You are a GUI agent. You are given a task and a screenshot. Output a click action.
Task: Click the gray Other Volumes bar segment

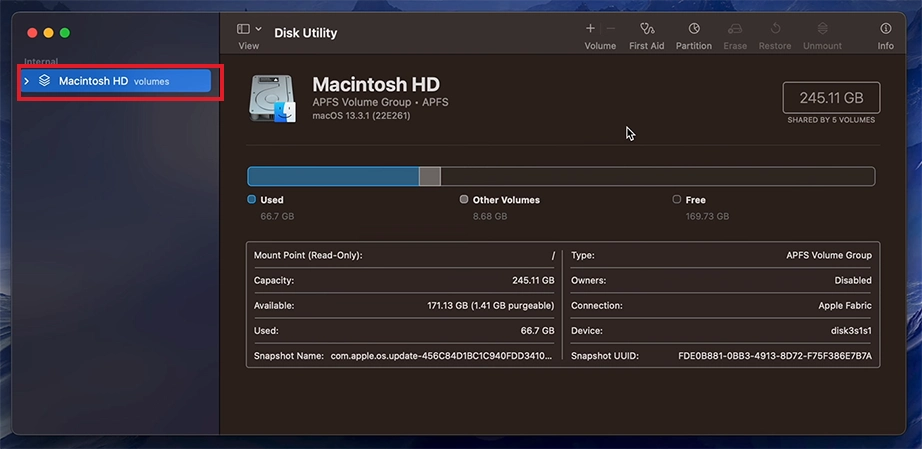(430, 176)
